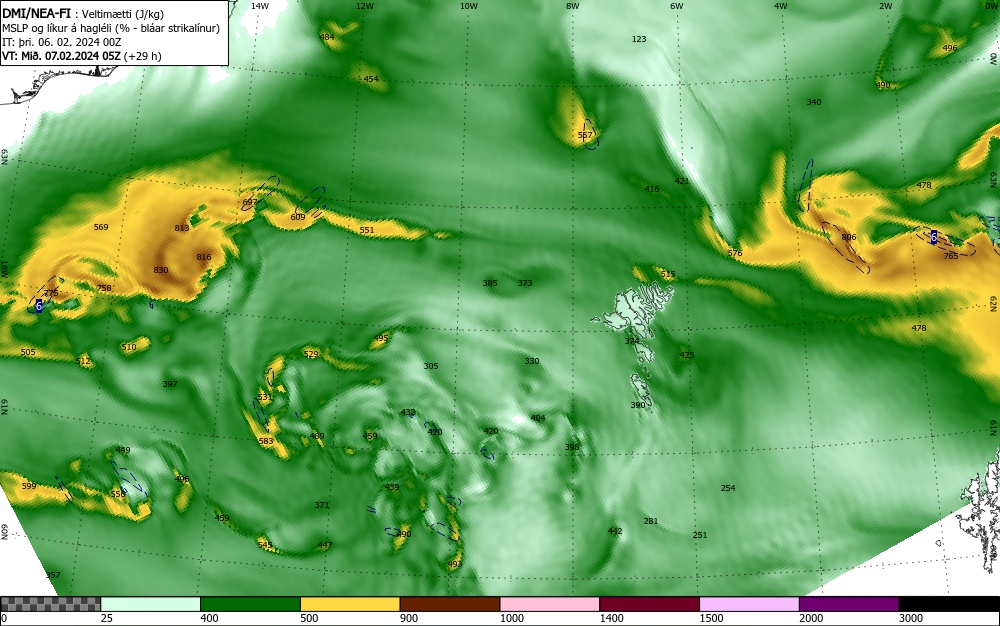The width and height of the screenshot is (1000, 626).
Task: Click the '281' CAPE value
Action: click(x=651, y=521)
